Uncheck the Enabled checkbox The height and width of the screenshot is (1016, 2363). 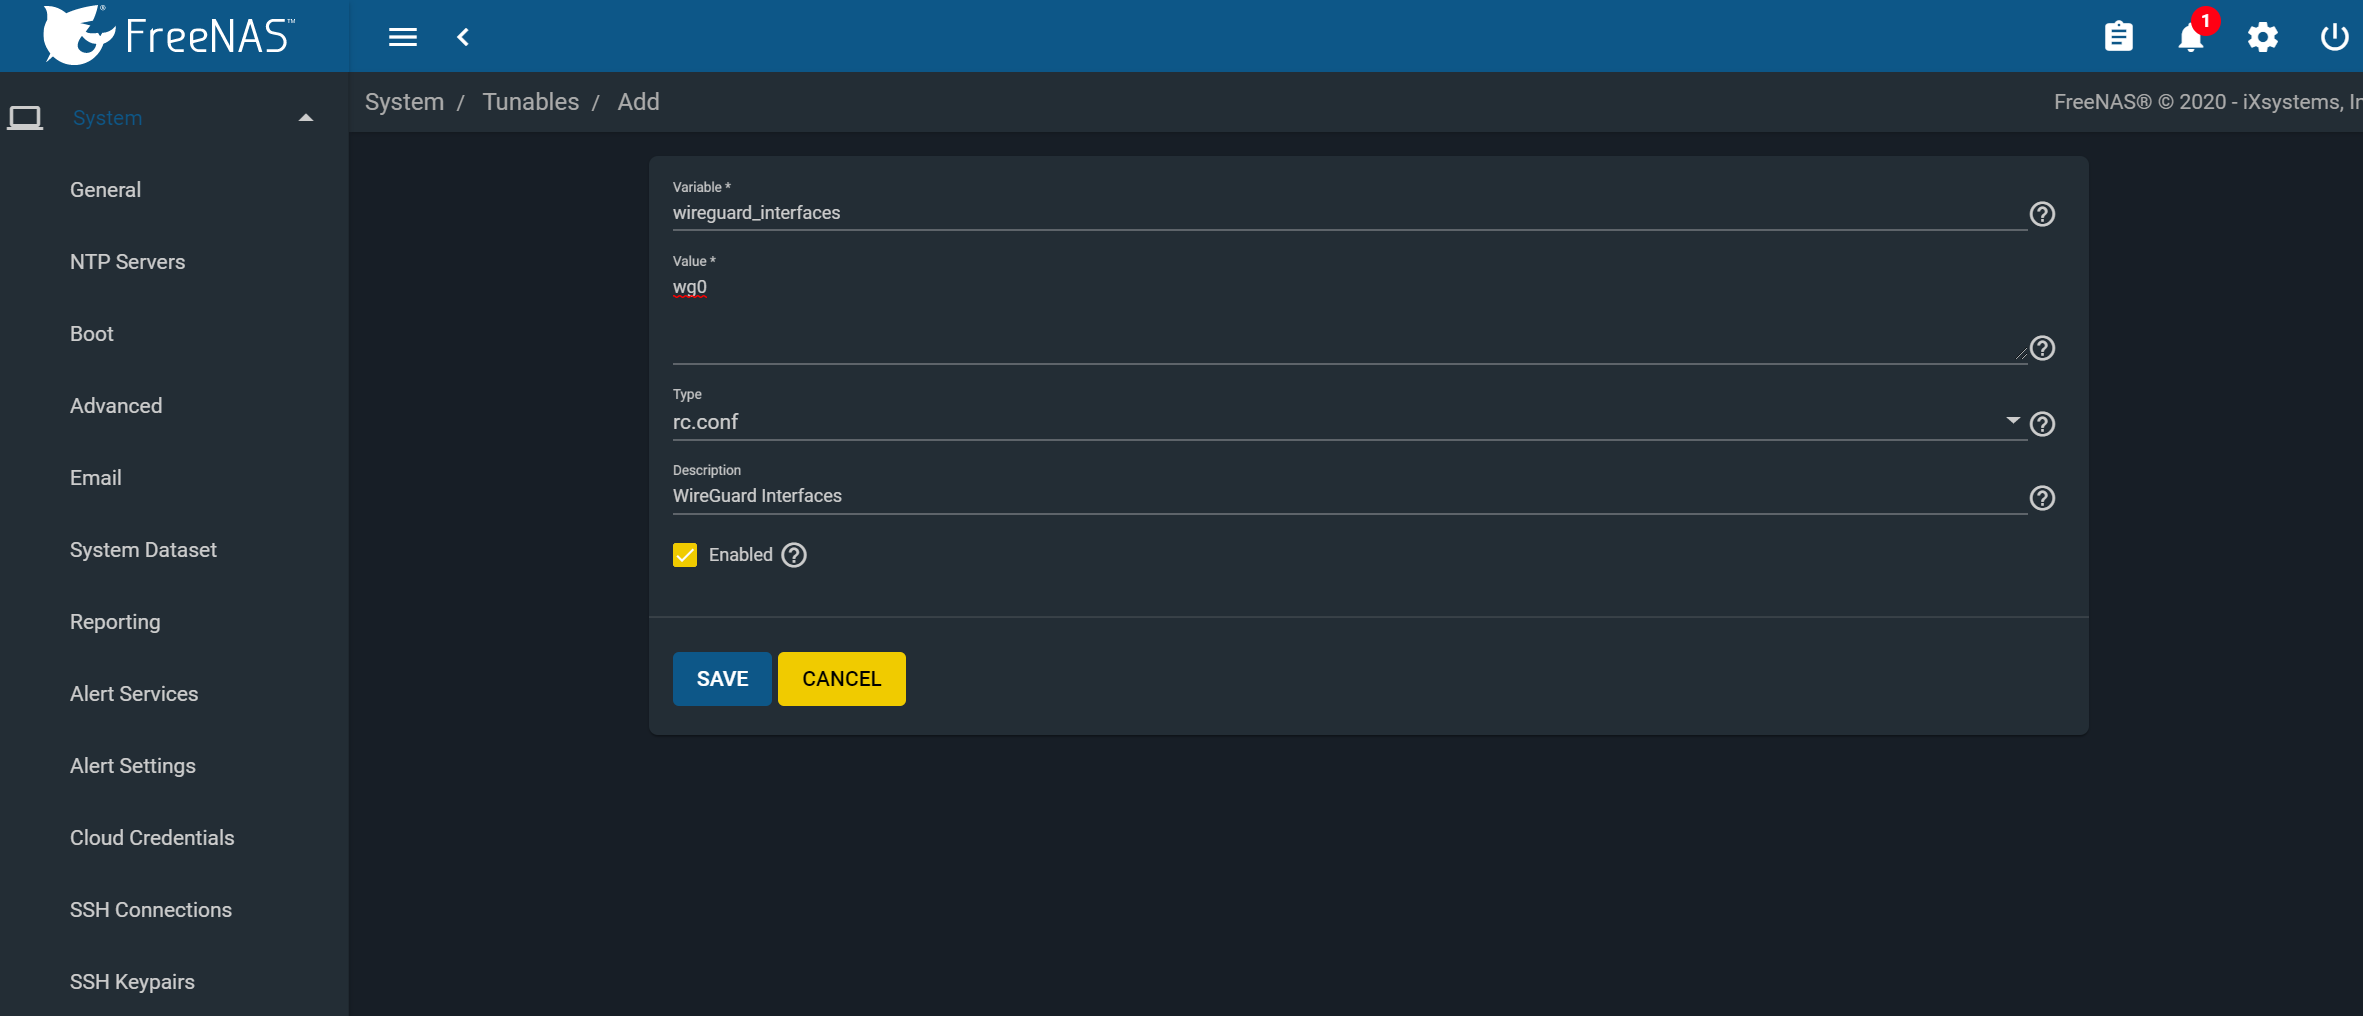(685, 555)
